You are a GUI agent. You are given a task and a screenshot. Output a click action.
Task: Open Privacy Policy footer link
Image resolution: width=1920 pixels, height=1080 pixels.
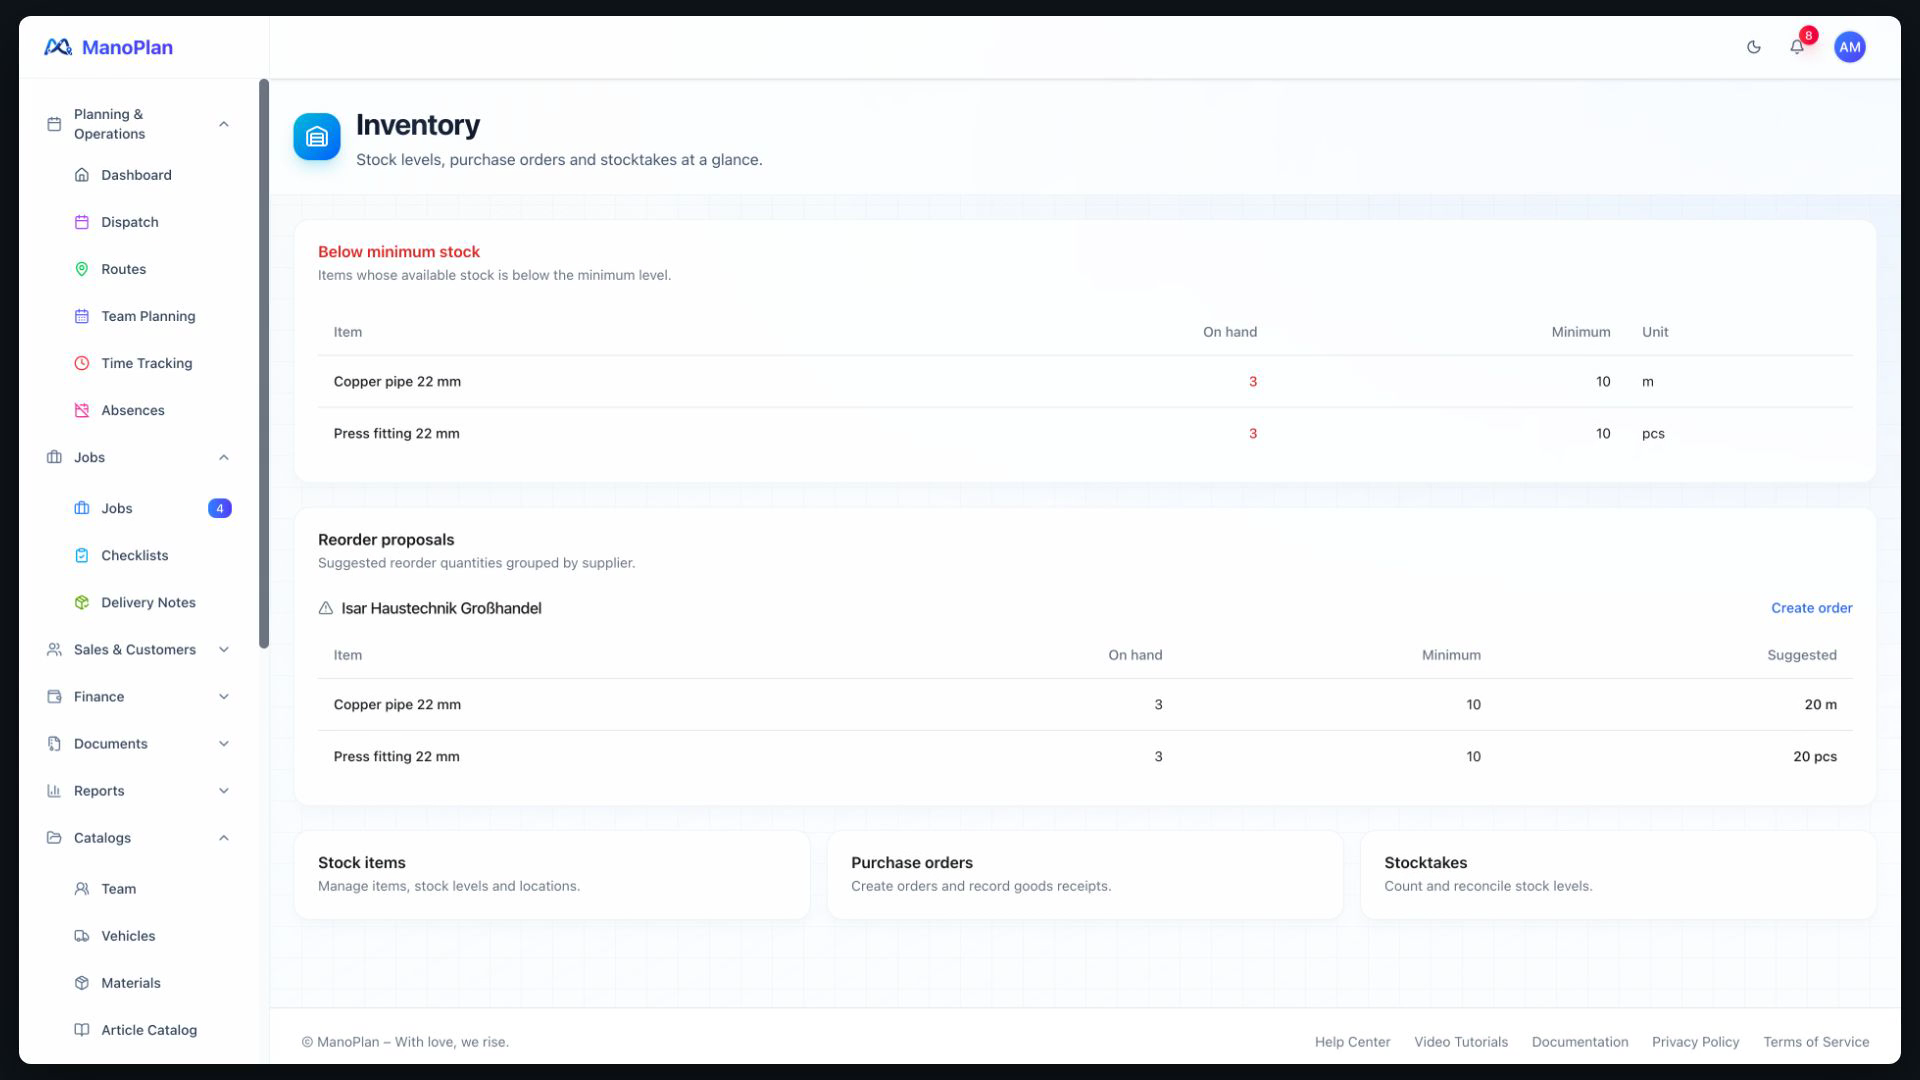point(1695,1042)
